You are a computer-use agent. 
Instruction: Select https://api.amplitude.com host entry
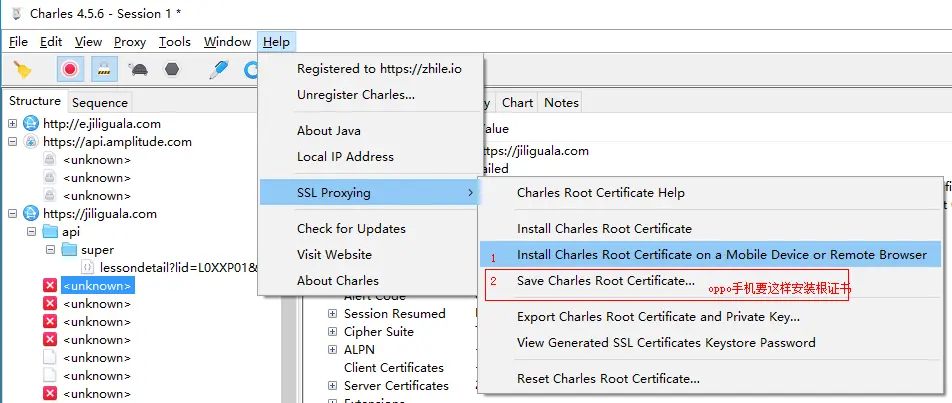[x=117, y=142]
